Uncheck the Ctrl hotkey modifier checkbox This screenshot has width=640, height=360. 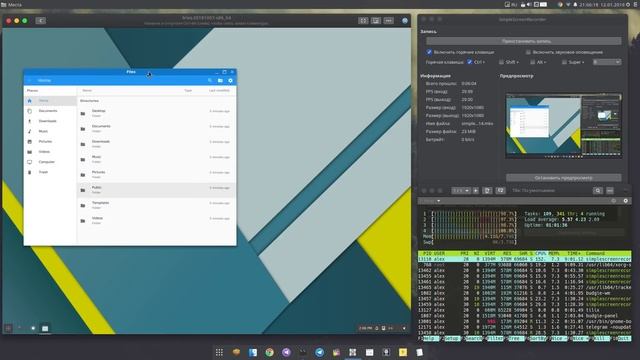tap(469, 62)
